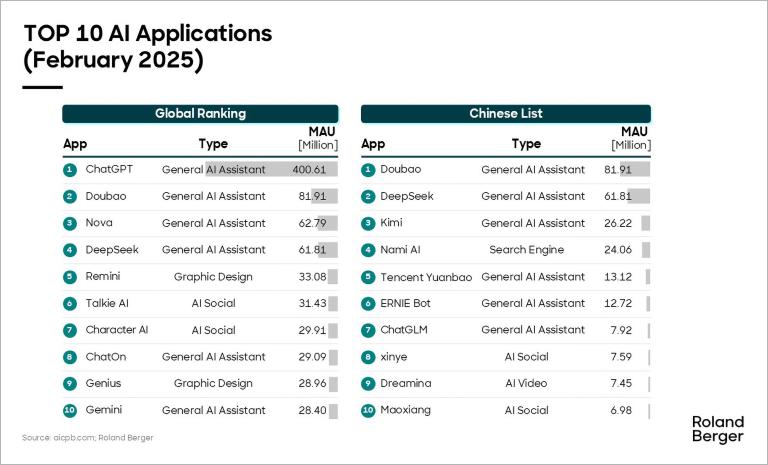Click Maoxiang's 6.98 MAU value

tap(625, 410)
